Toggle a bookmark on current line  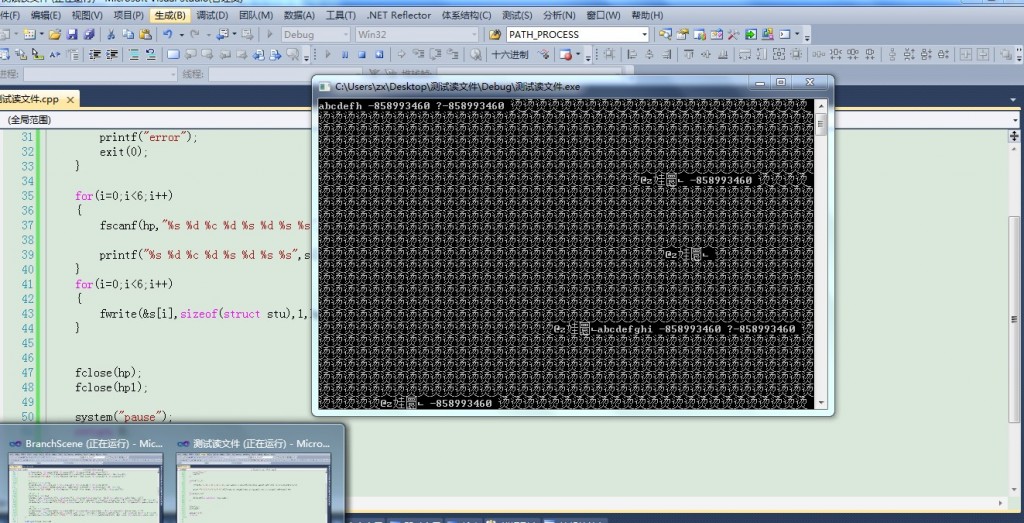pyautogui.click(x=173, y=55)
